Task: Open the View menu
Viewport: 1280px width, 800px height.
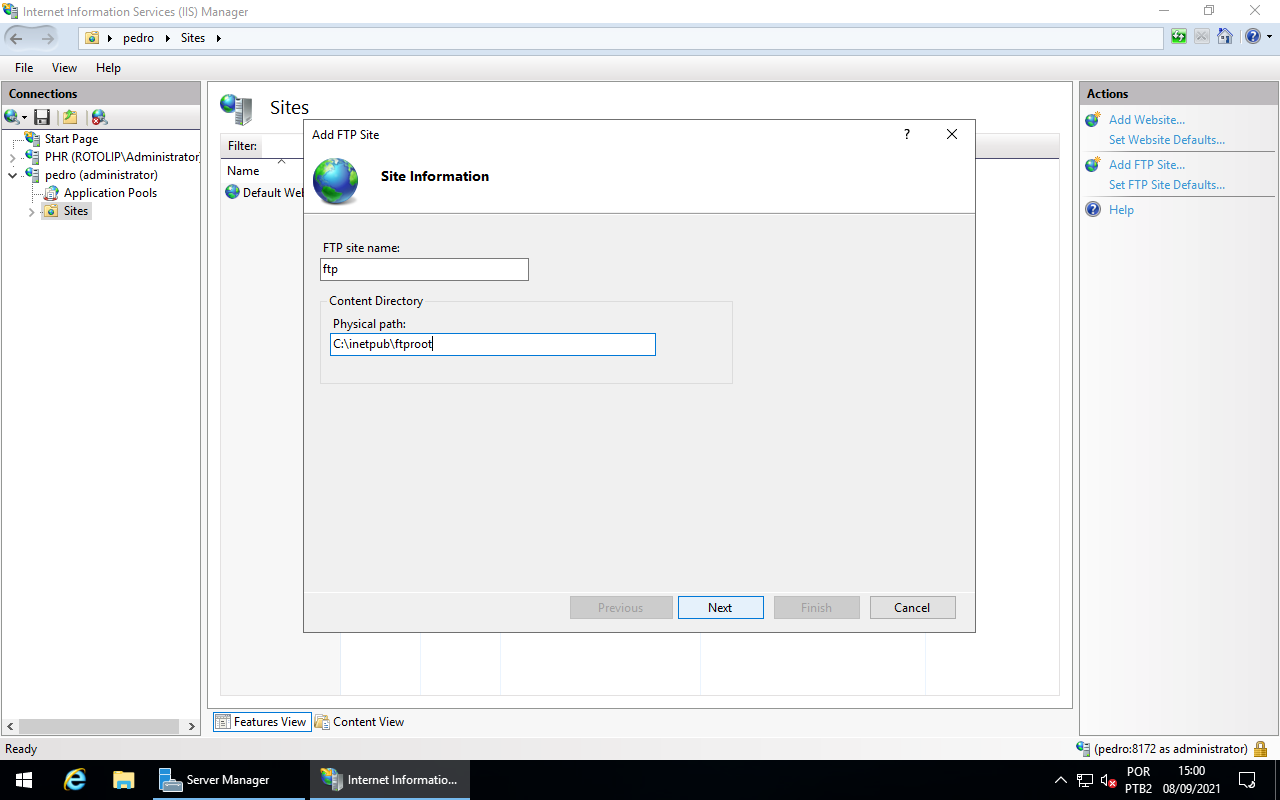Action: coord(64,68)
